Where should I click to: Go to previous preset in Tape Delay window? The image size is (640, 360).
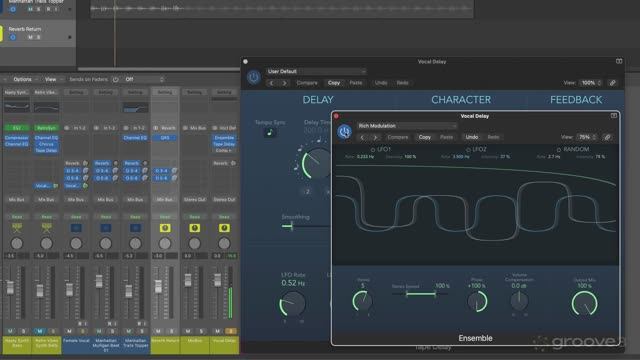point(272,83)
